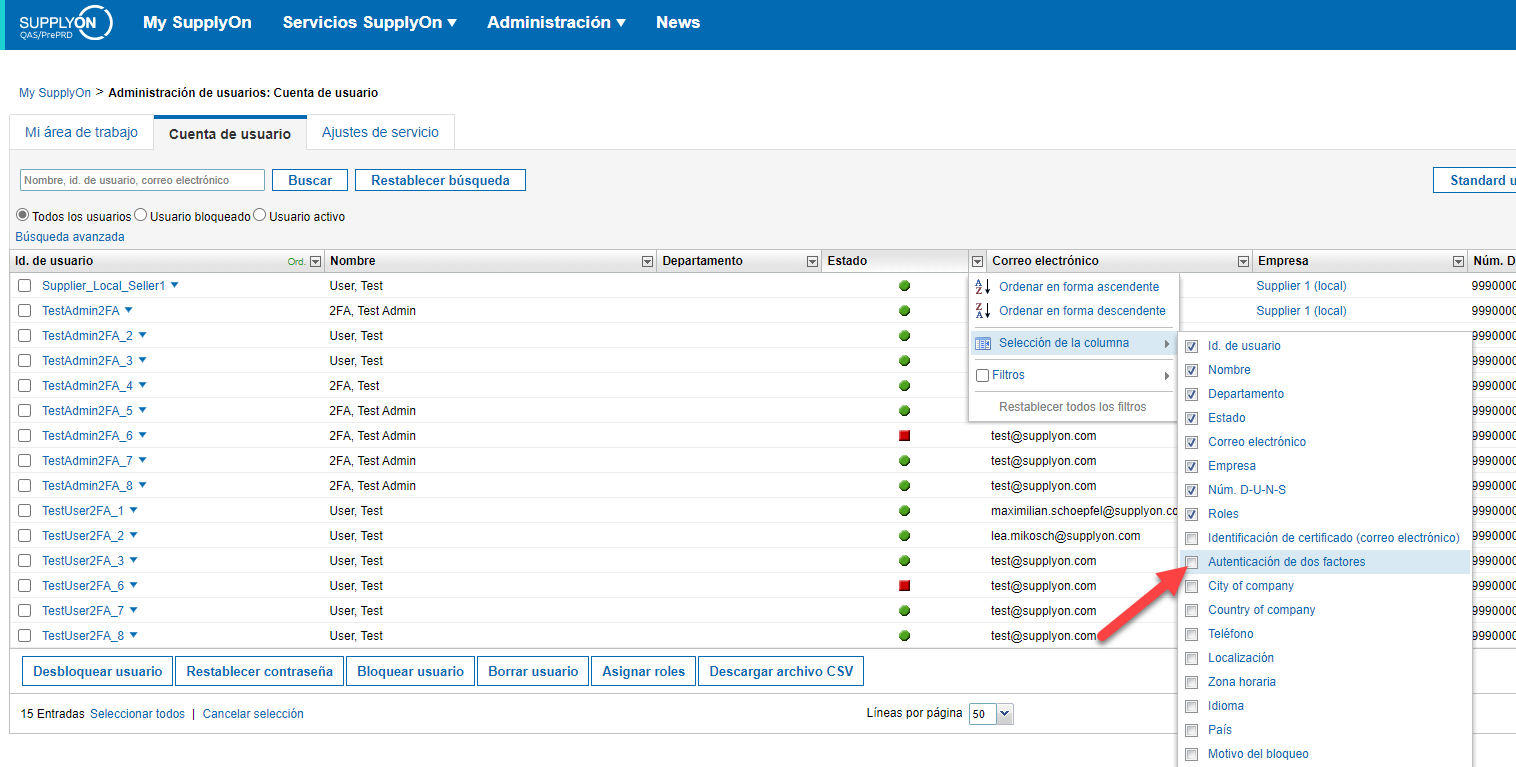Click the column selection grid icon

(982, 343)
